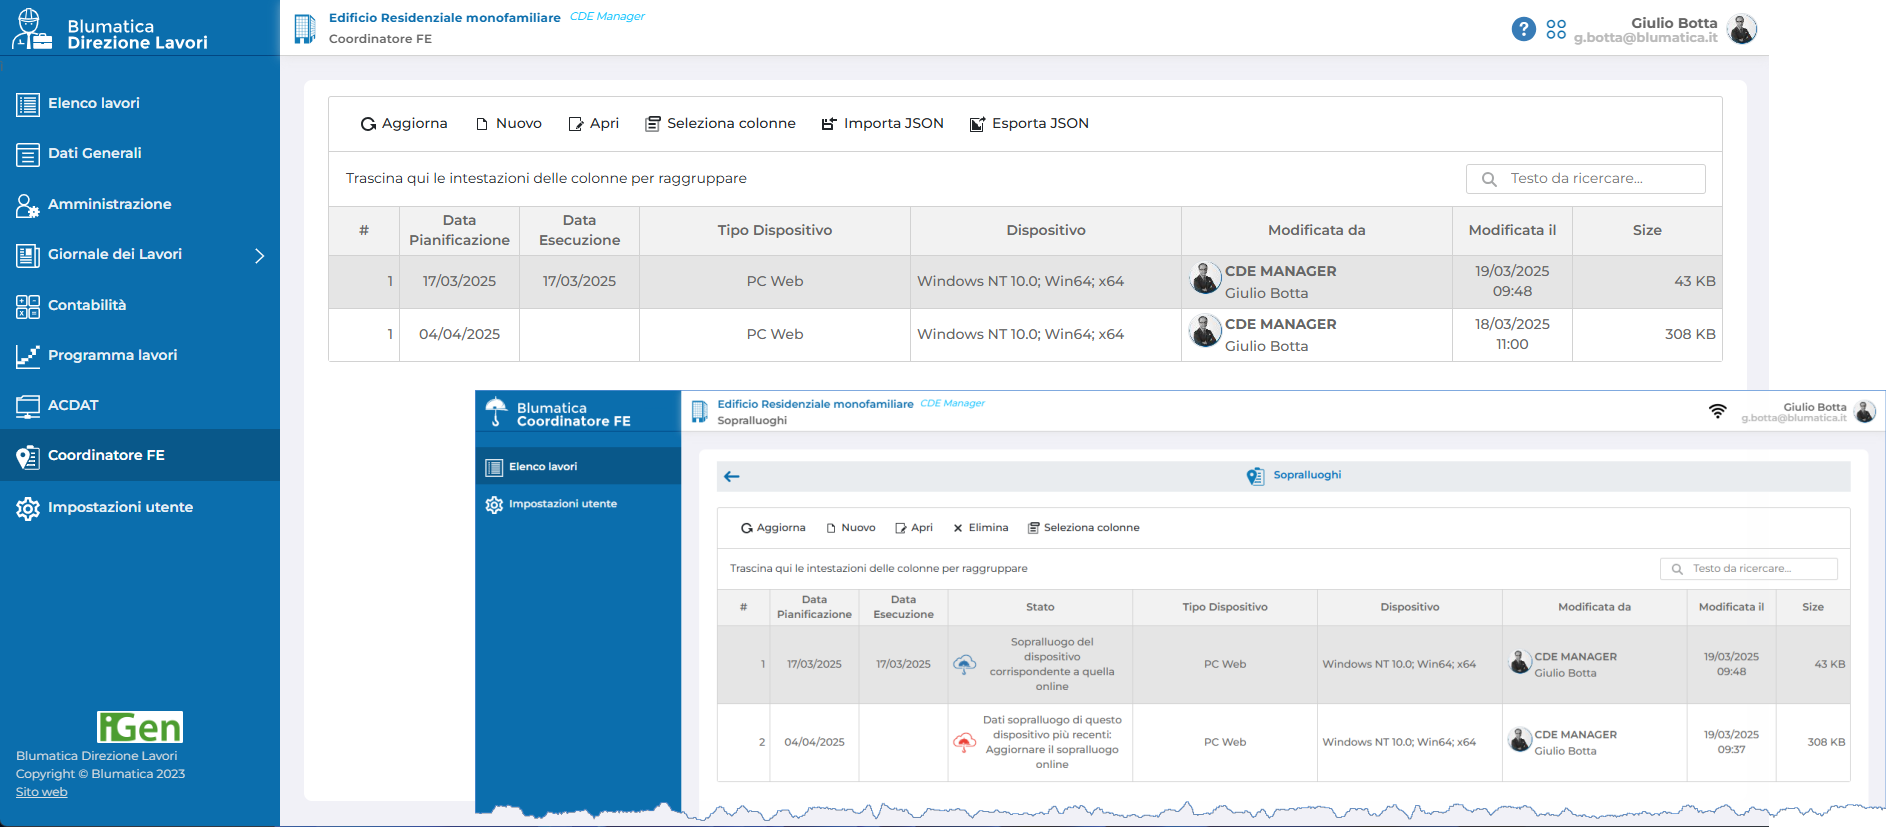
Task: Click Aggiorna in the lower toolbar
Action: click(773, 528)
